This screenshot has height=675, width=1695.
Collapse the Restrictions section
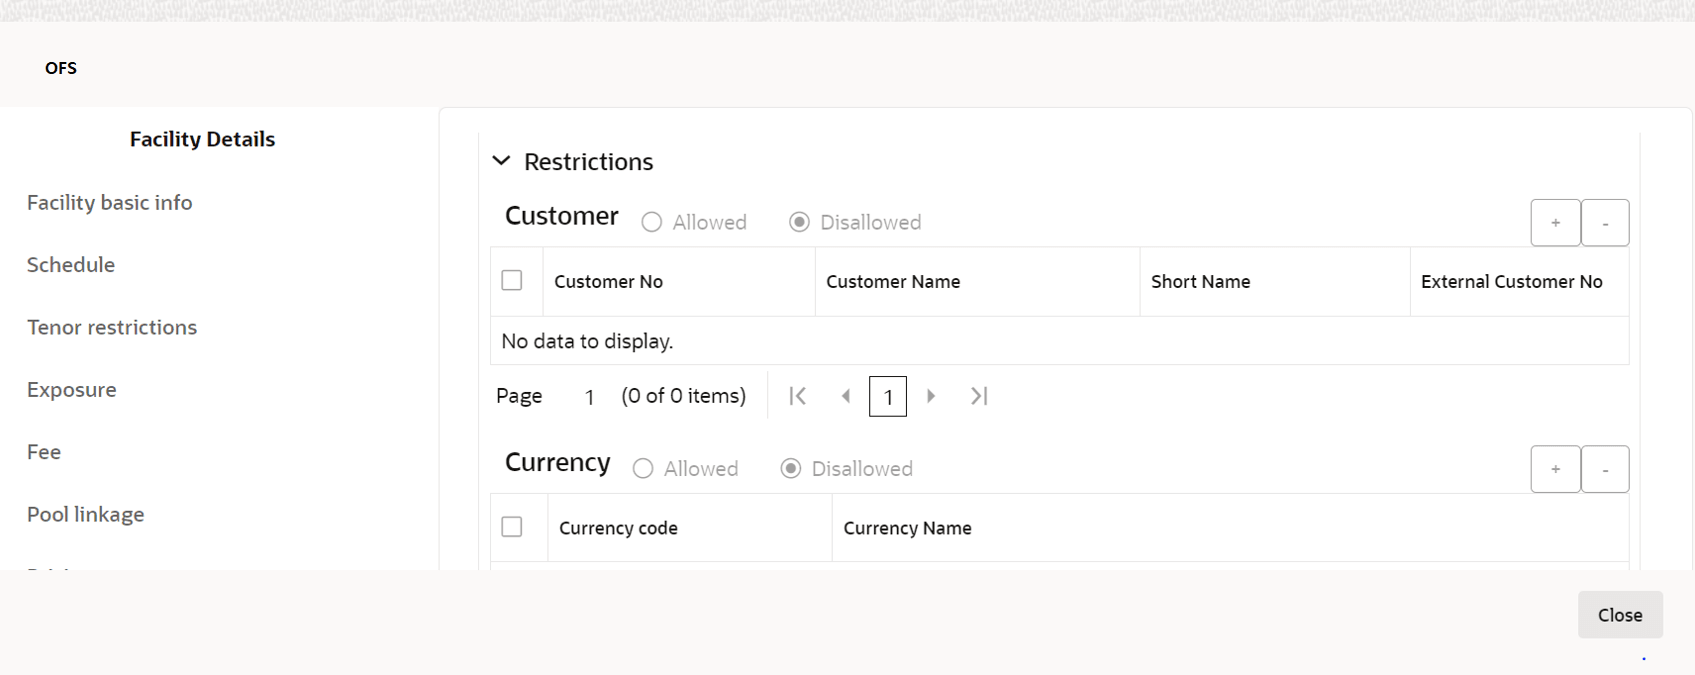[x=502, y=161]
